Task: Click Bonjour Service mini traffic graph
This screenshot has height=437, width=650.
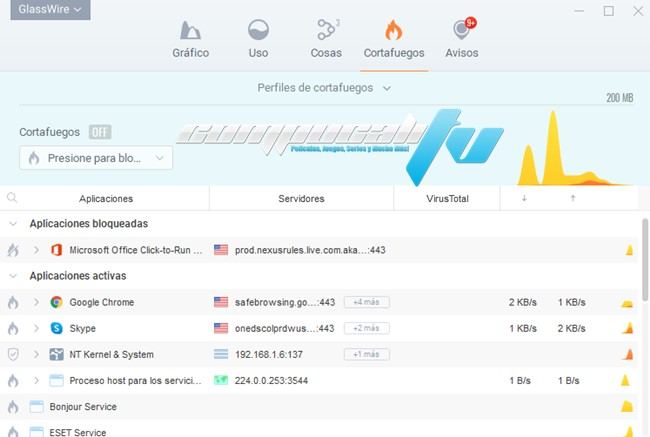Action: pyautogui.click(x=627, y=406)
